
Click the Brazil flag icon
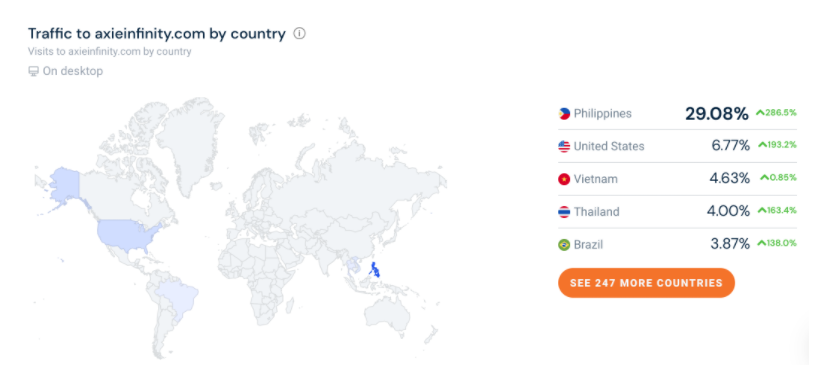[564, 245]
